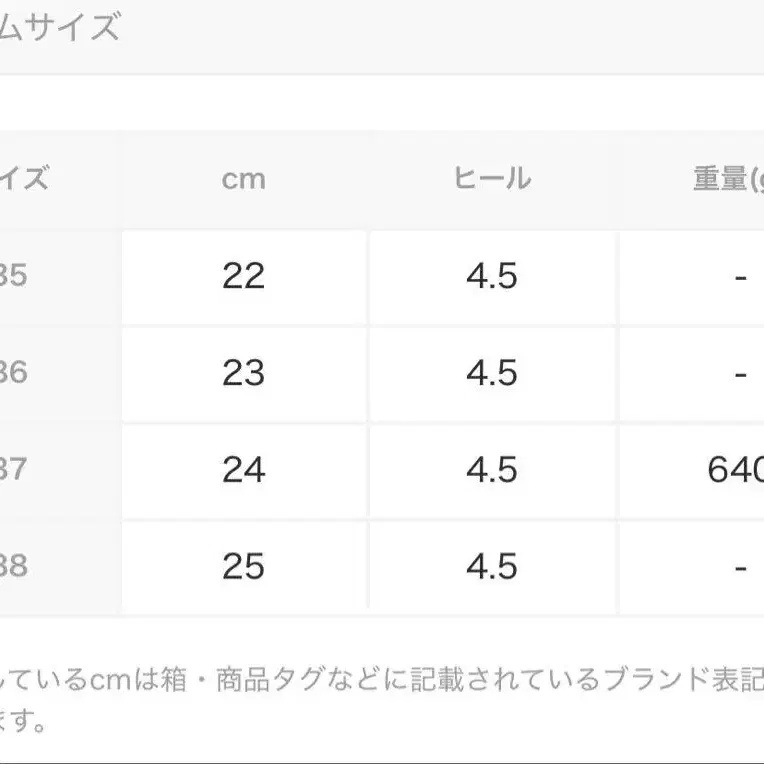This screenshot has width=764, height=764.
Task: Click the size 35 row label
Action: [15, 276]
